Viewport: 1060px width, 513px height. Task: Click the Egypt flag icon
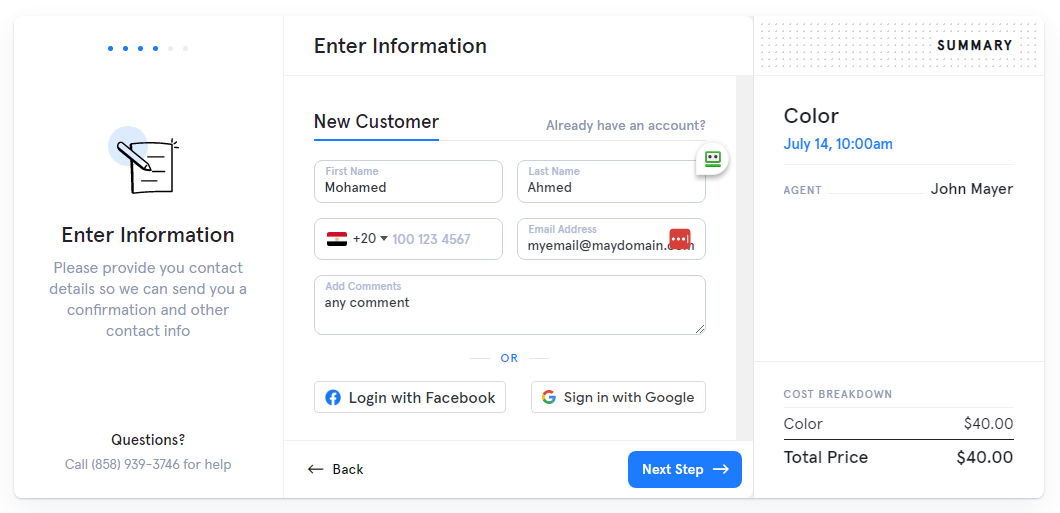337,239
